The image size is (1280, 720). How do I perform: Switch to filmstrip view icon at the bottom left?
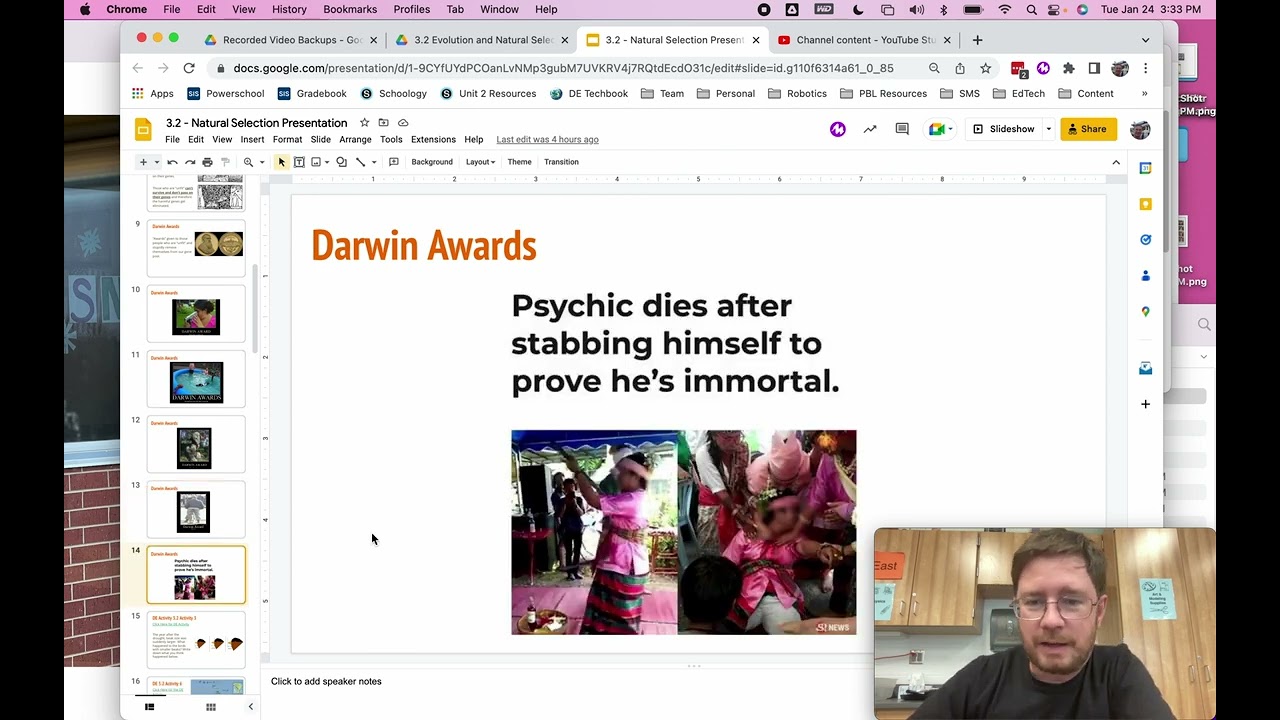tap(149, 707)
